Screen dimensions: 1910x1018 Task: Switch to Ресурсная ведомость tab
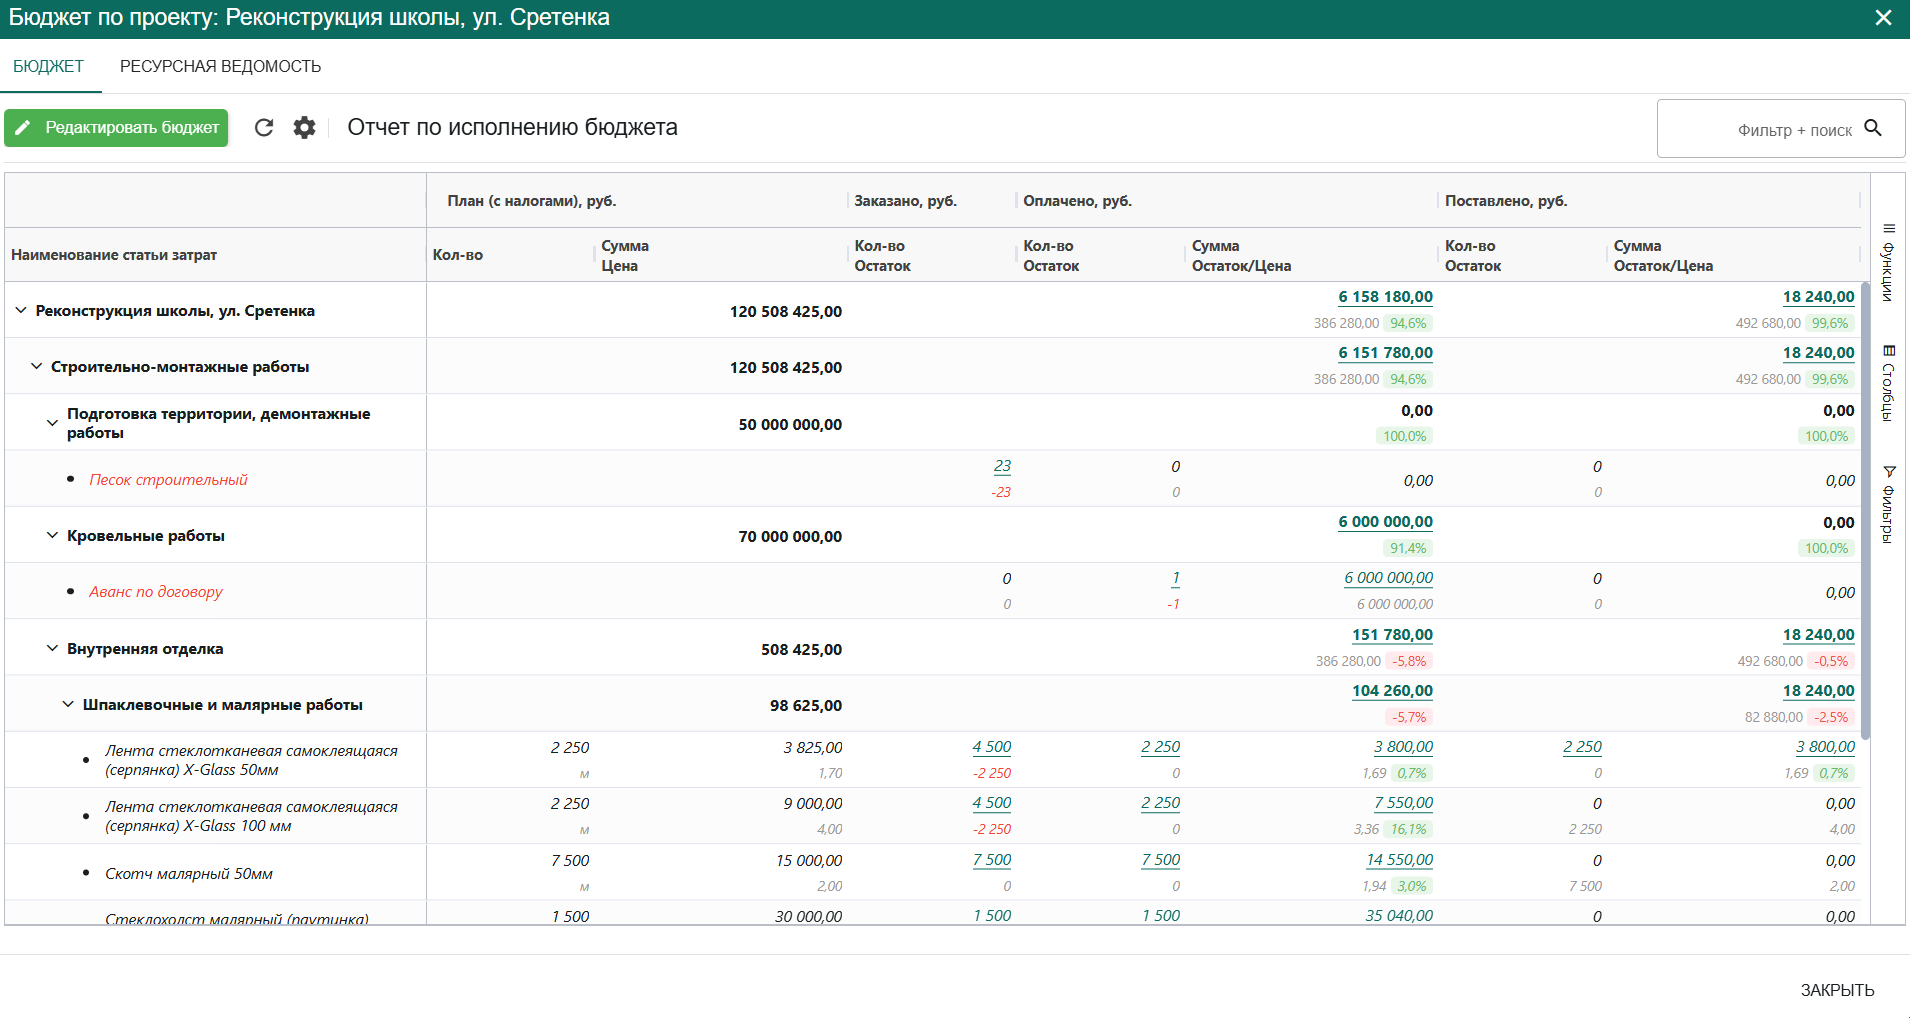coord(220,66)
